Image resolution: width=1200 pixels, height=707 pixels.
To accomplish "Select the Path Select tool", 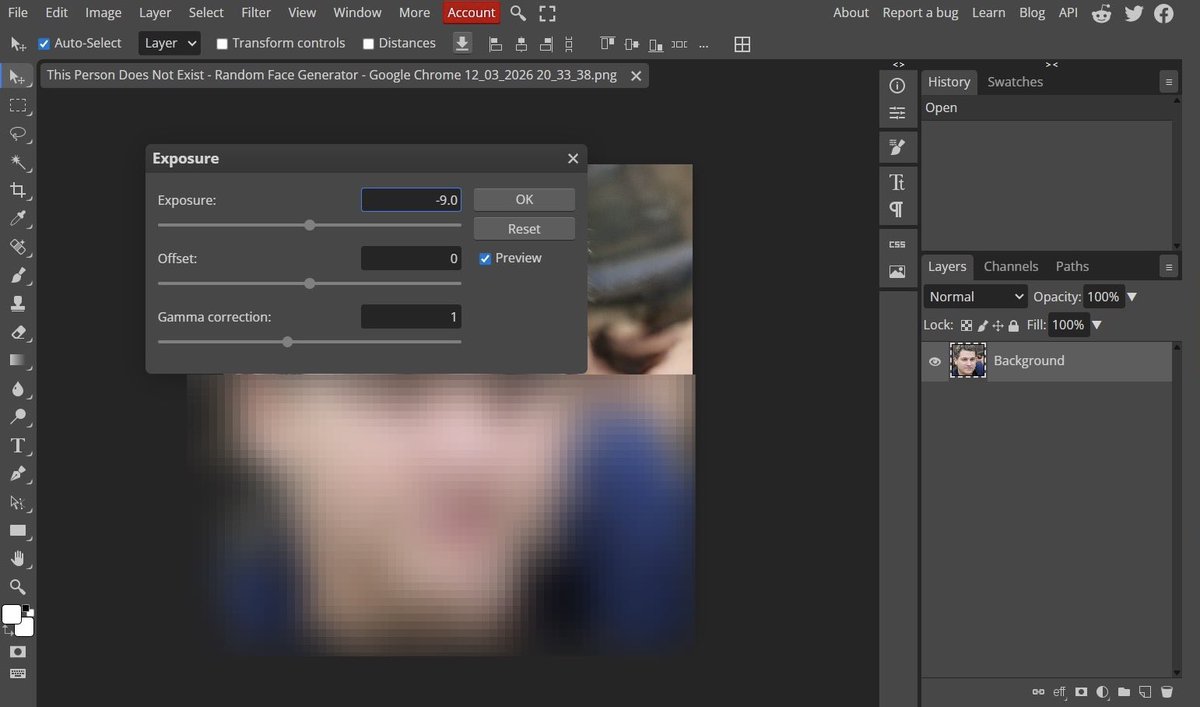I will point(18,502).
